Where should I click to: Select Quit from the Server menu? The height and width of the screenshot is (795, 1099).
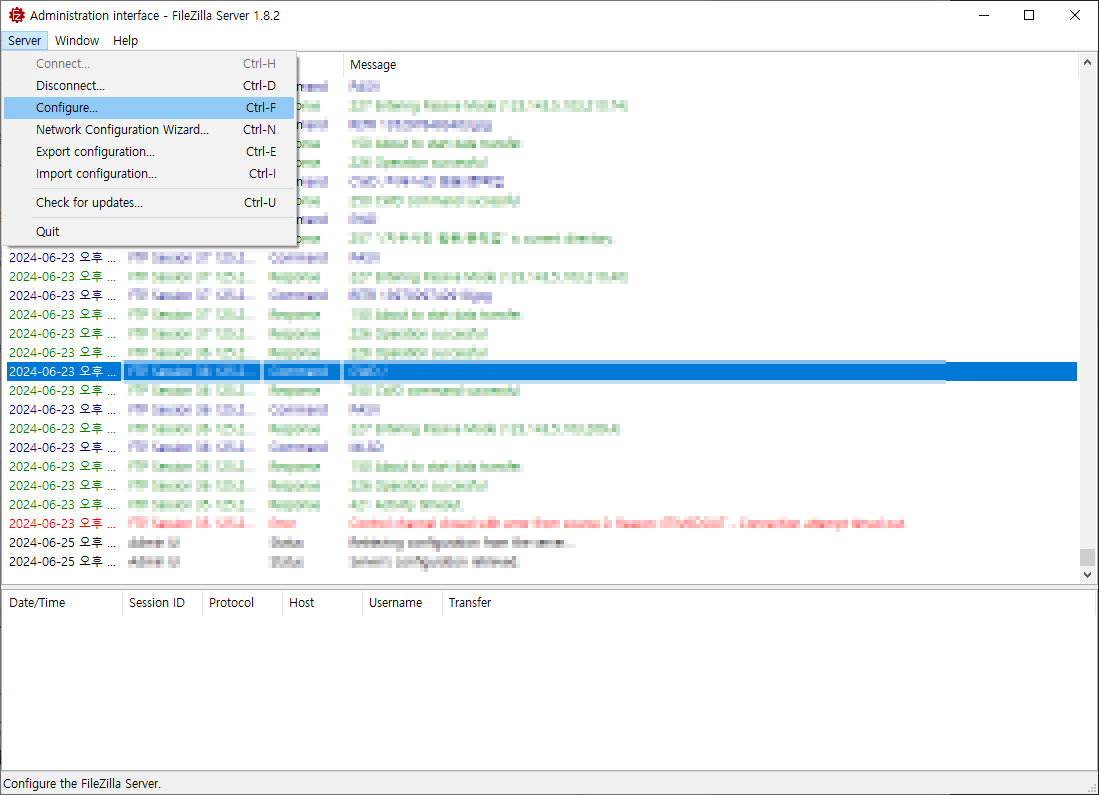click(x=149, y=231)
